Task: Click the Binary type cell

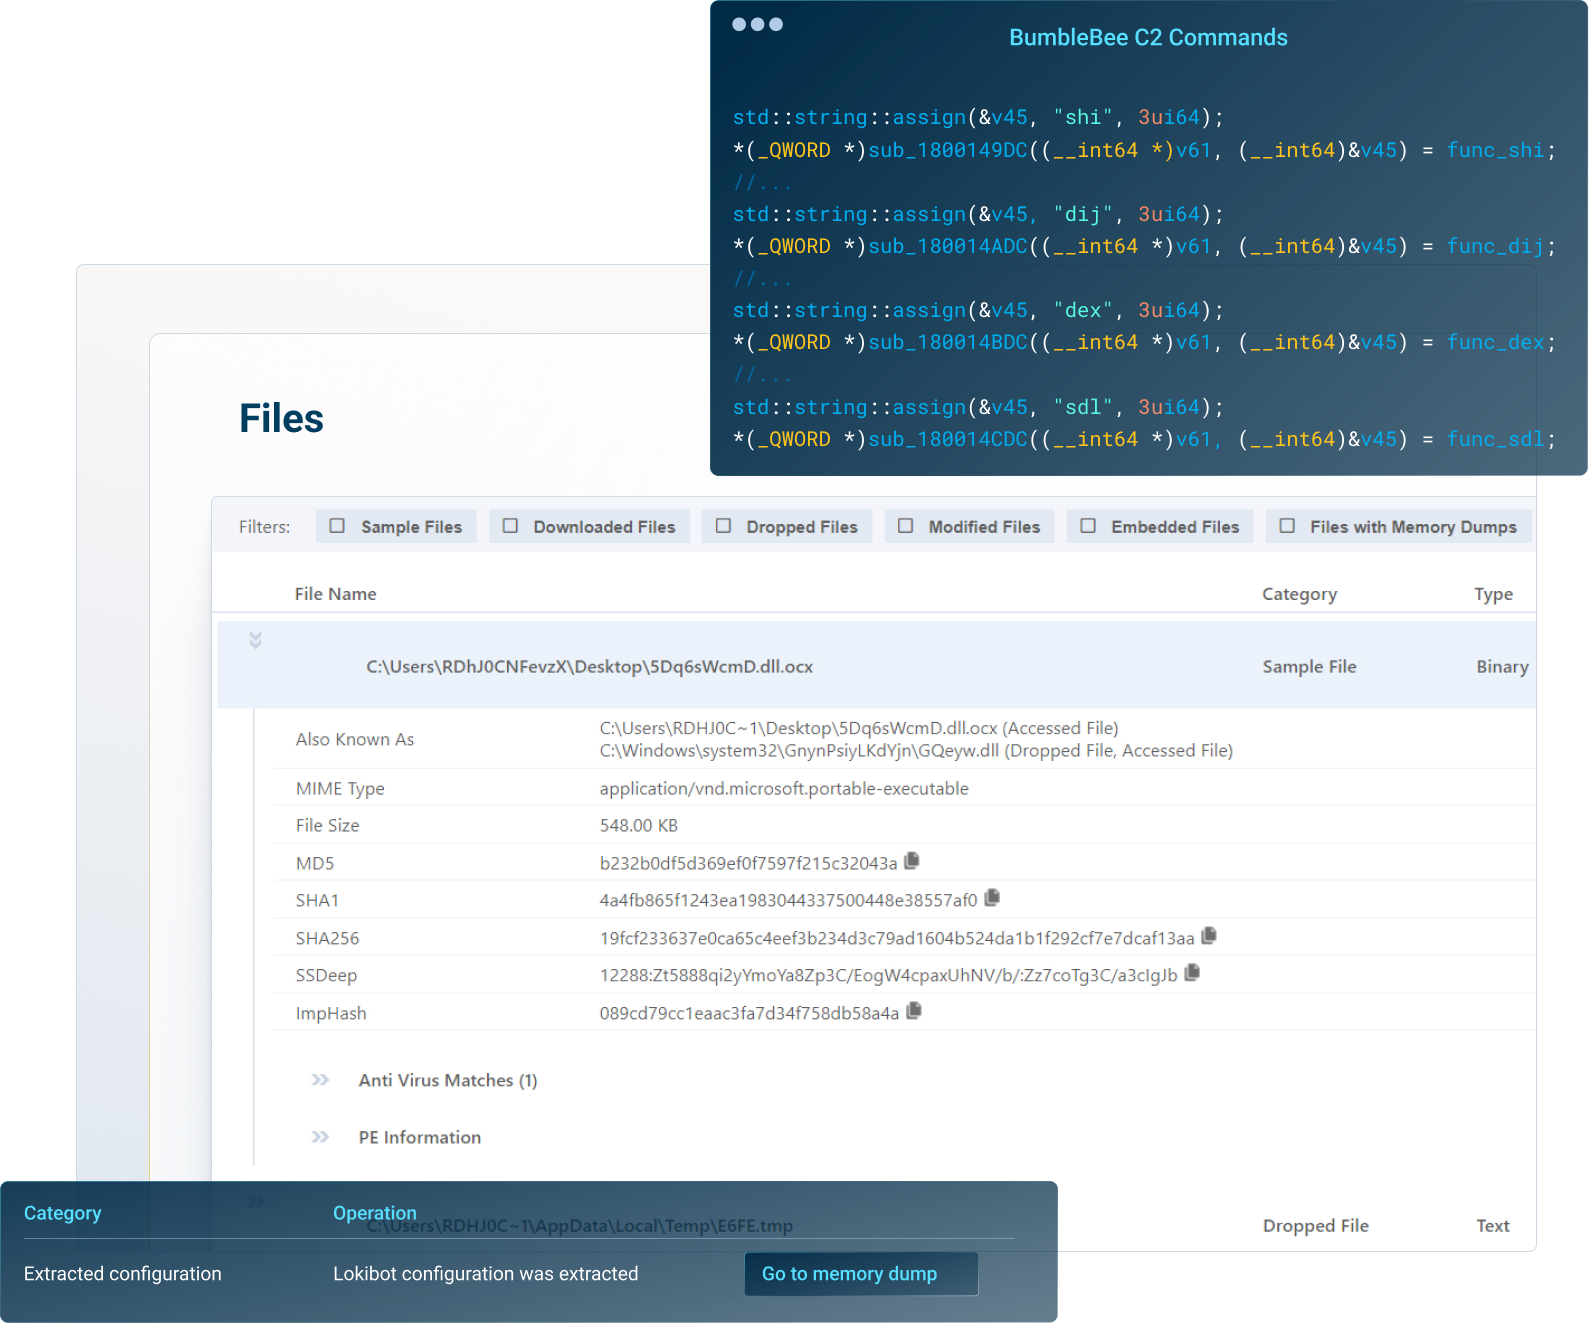Action: pos(1502,667)
